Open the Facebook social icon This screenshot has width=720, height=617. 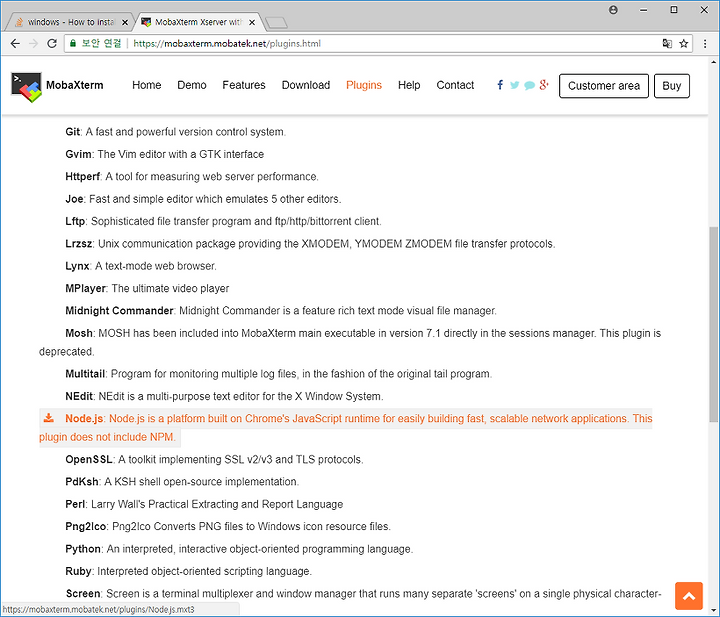[x=500, y=85]
